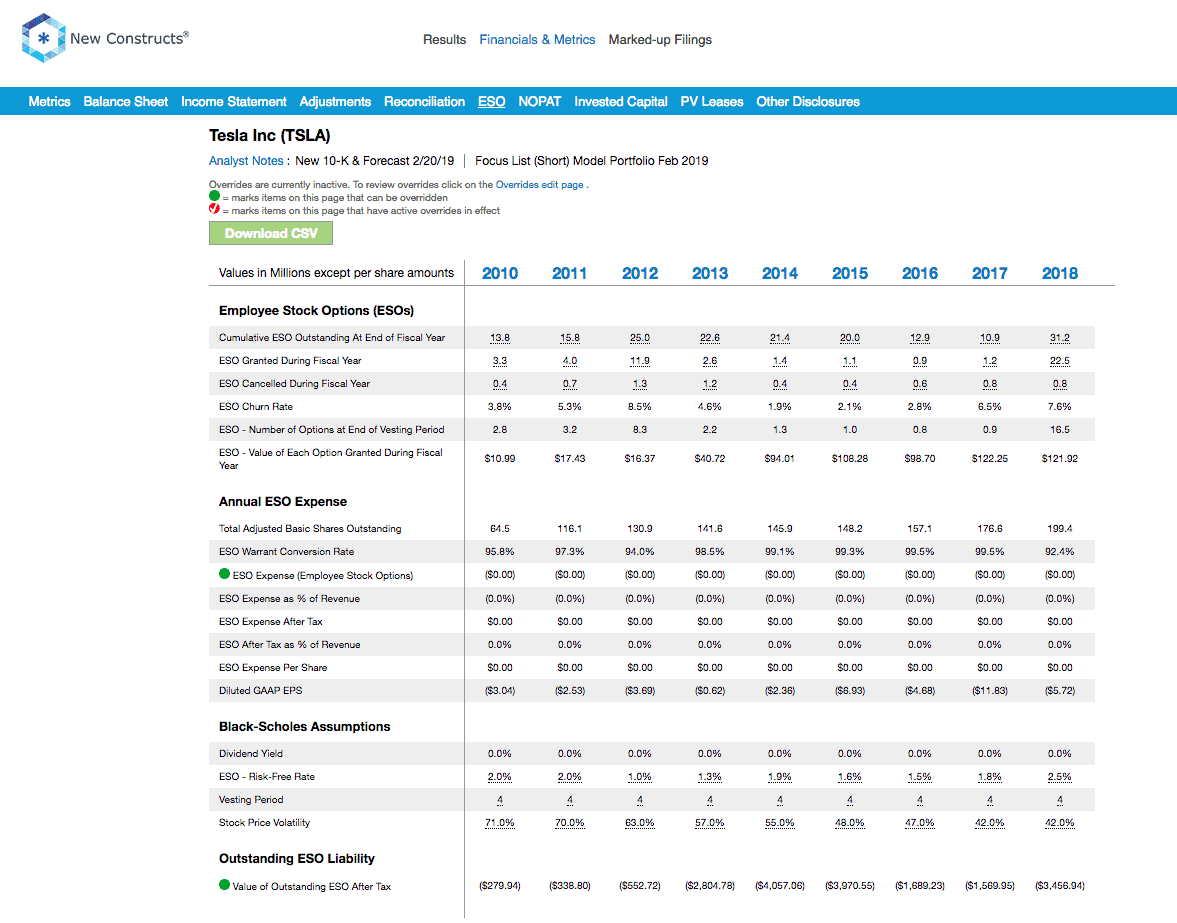The image size is (1177, 923).
Task: Click 2018 ESO Warrant Conversion Rate 92.4%
Action: point(1060,552)
